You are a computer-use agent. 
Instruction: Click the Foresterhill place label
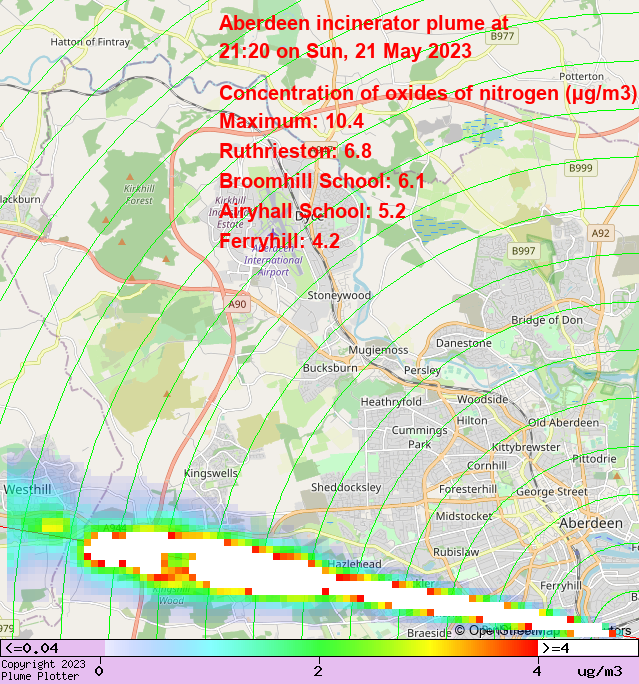pos(468,489)
